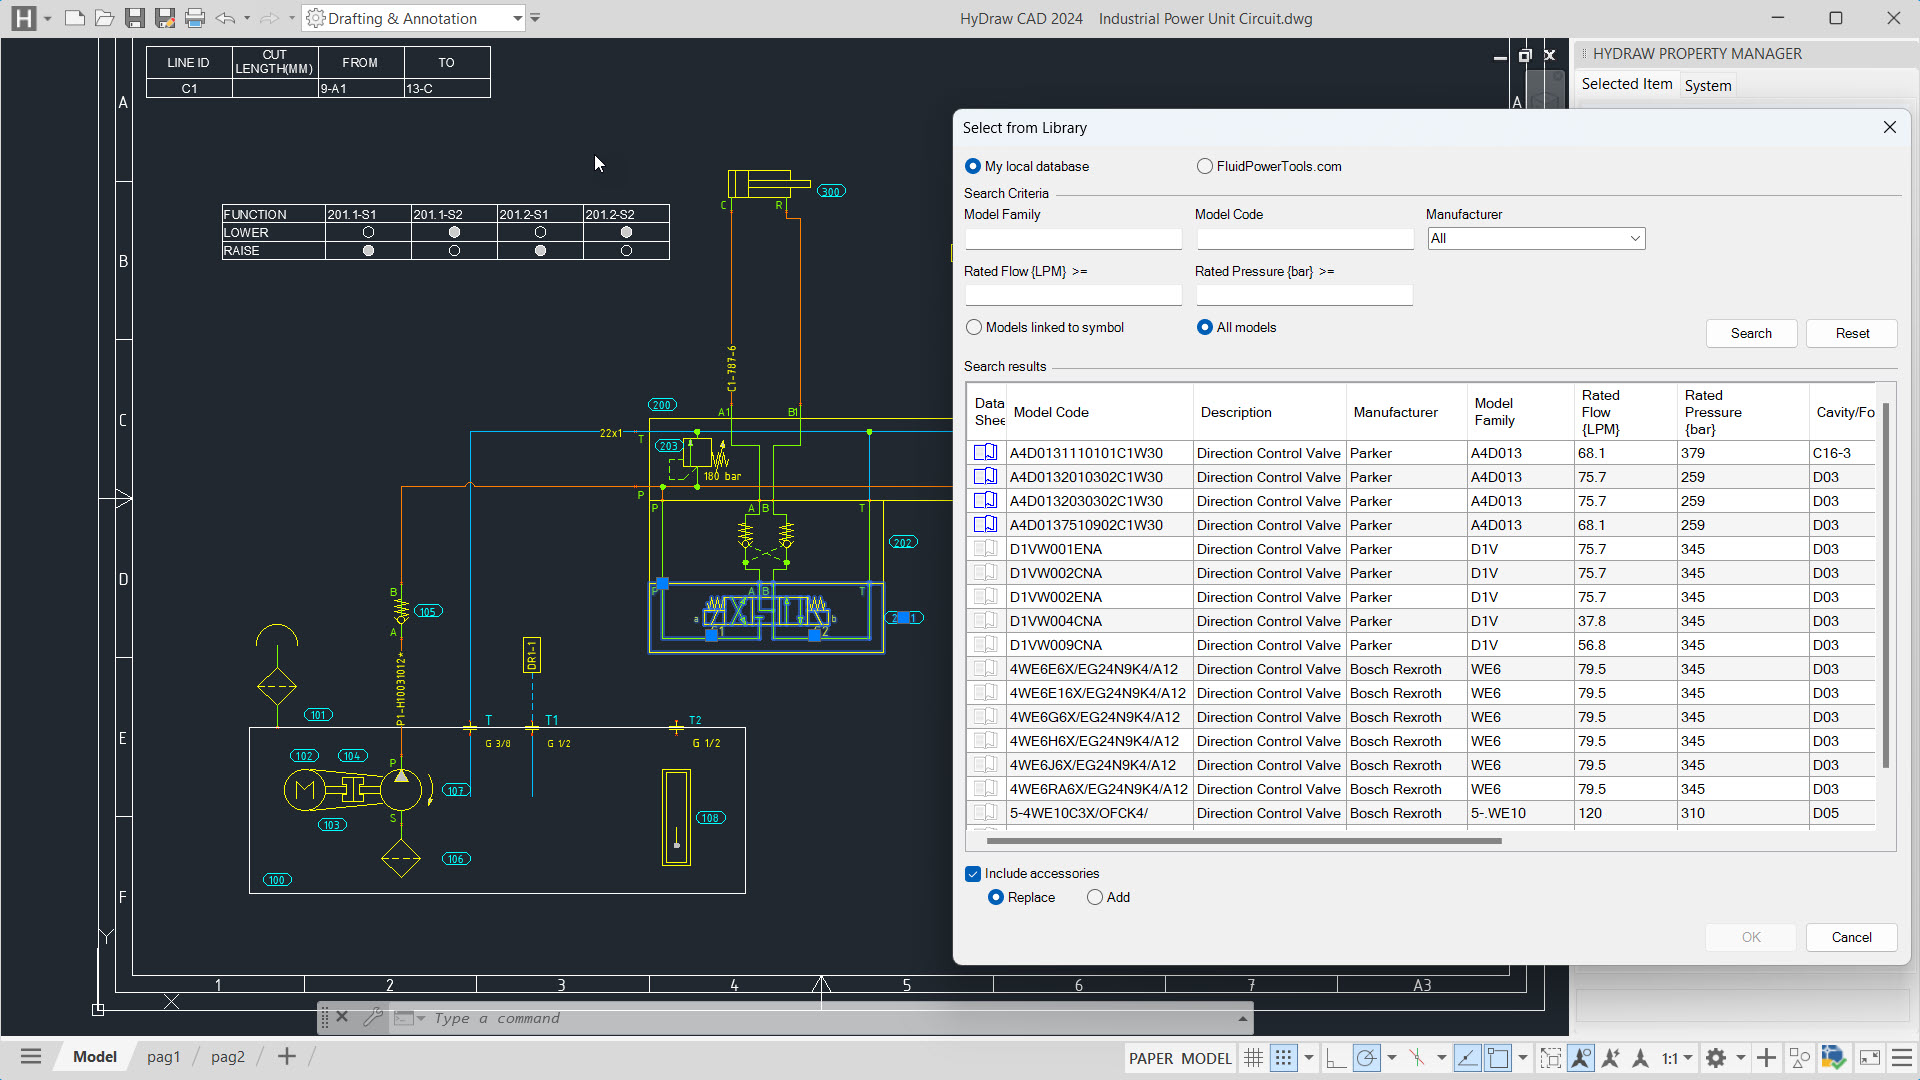Add new layout tab with plus
Viewport: 1920px width, 1080px height.
[x=287, y=1057]
